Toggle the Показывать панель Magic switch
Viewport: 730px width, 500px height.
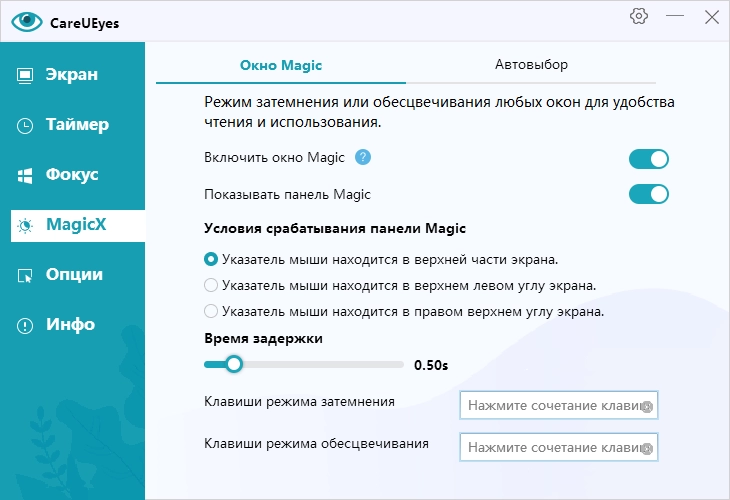[648, 194]
